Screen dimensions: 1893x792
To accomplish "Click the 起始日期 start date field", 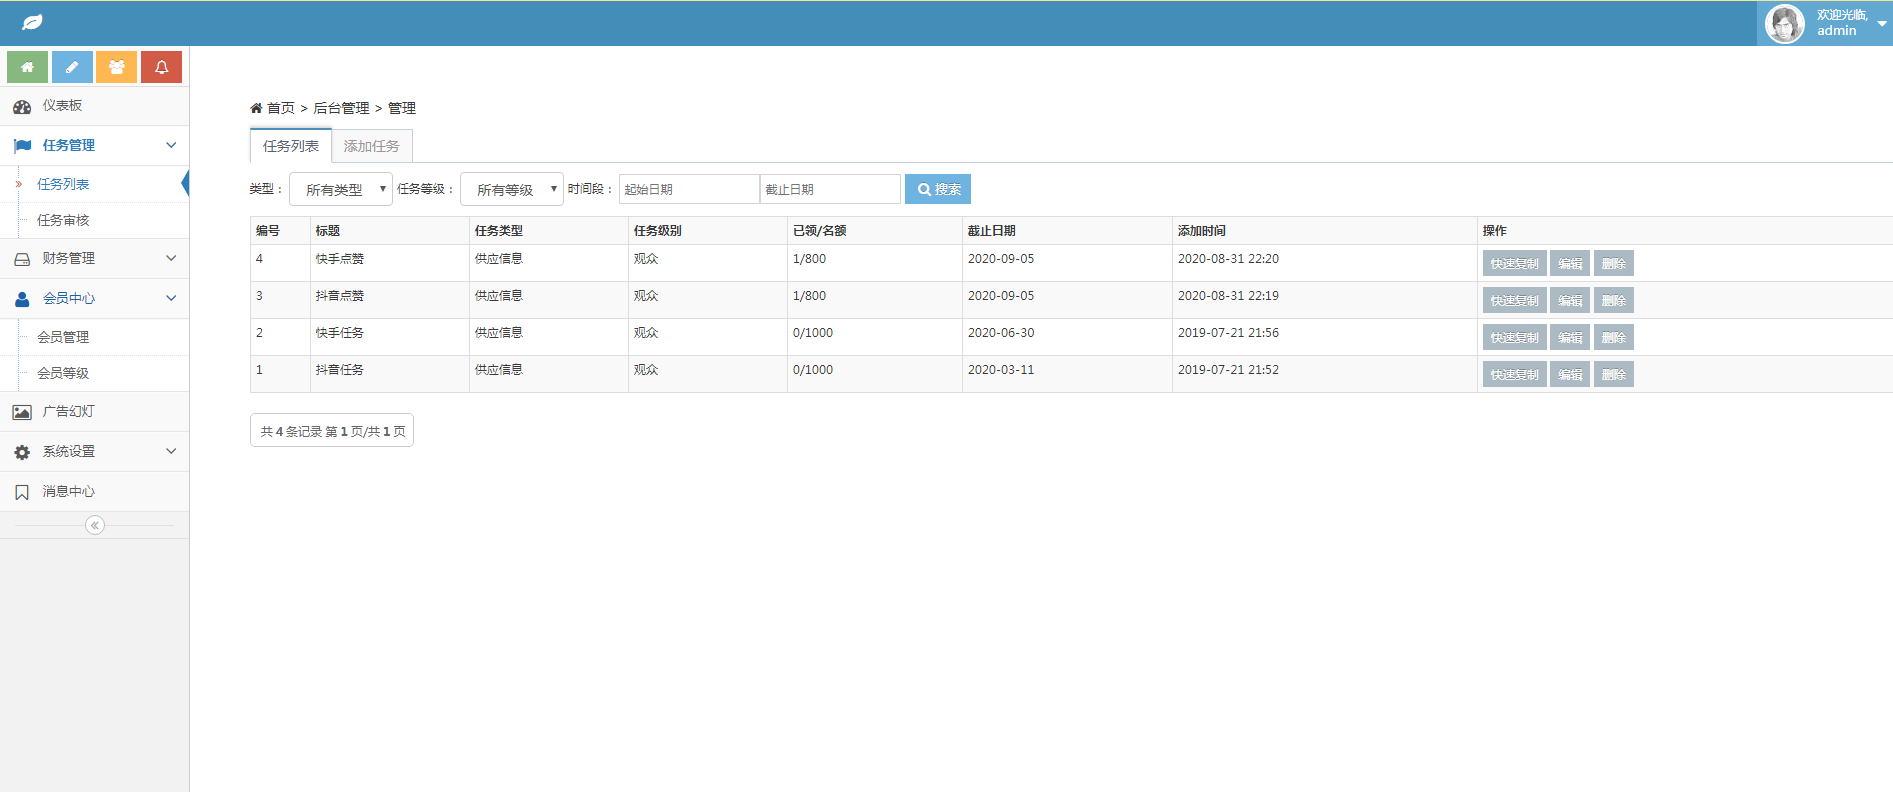I will (x=689, y=189).
